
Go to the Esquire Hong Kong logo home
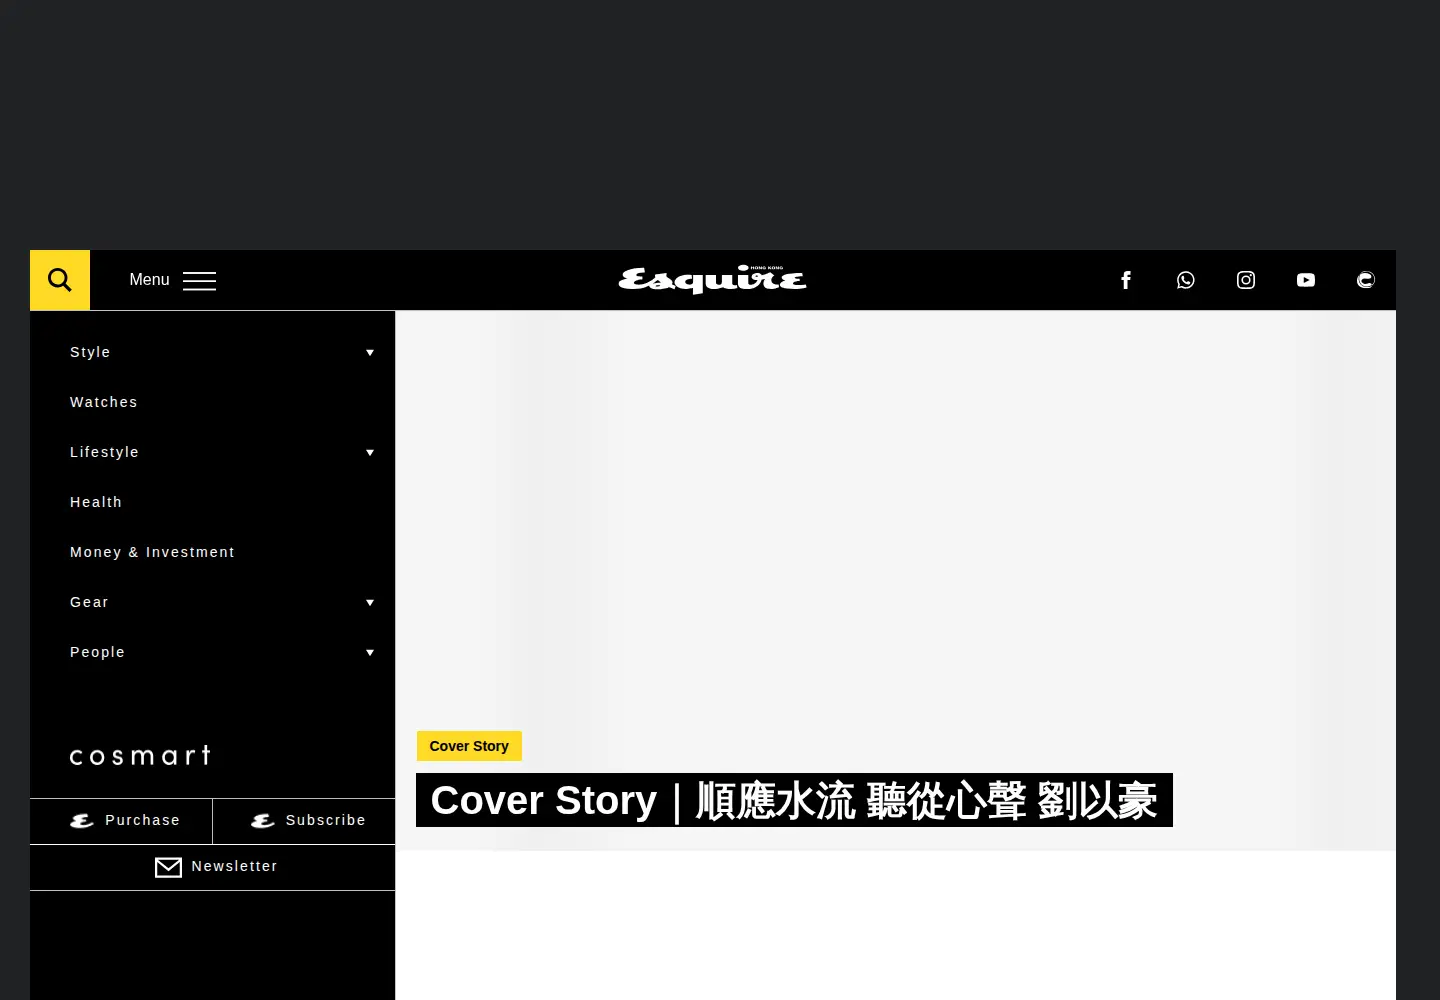(x=712, y=279)
